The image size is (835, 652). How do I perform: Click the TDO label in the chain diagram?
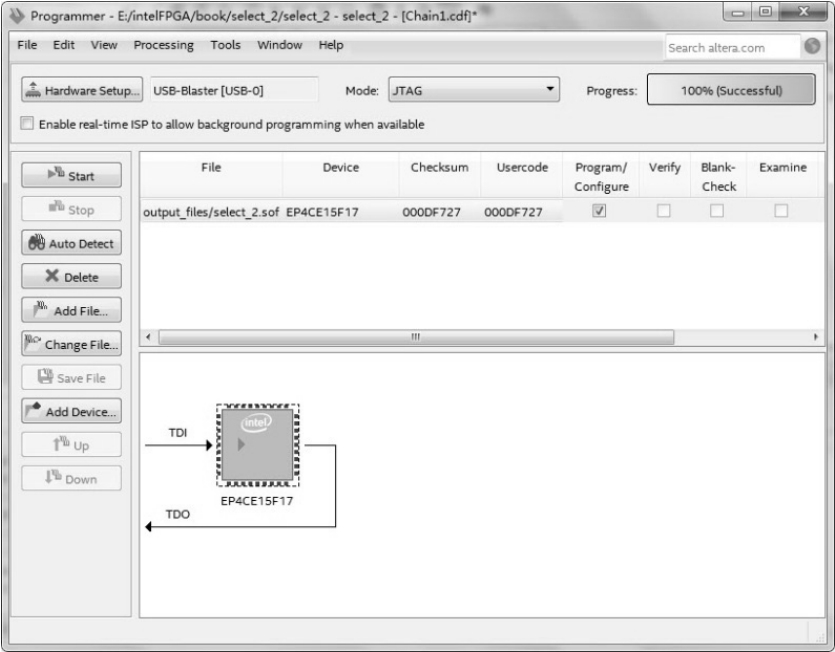(177, 514)
